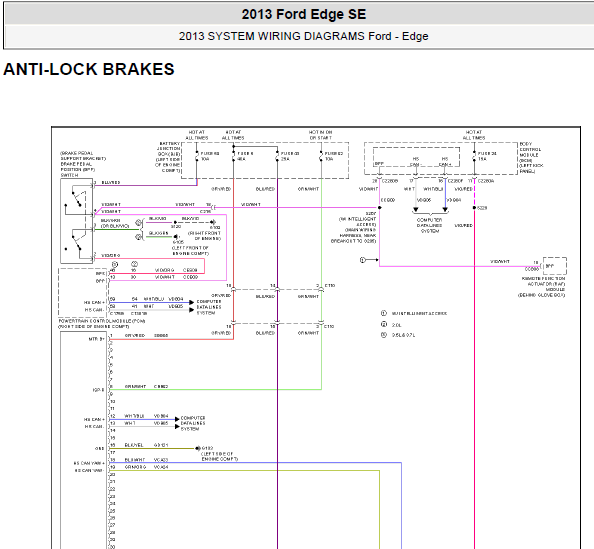The image size is (594, 549).
Task: Click the 40A fuse symbol in junction box
Action: pyautogui.click(x=233, y=156)
